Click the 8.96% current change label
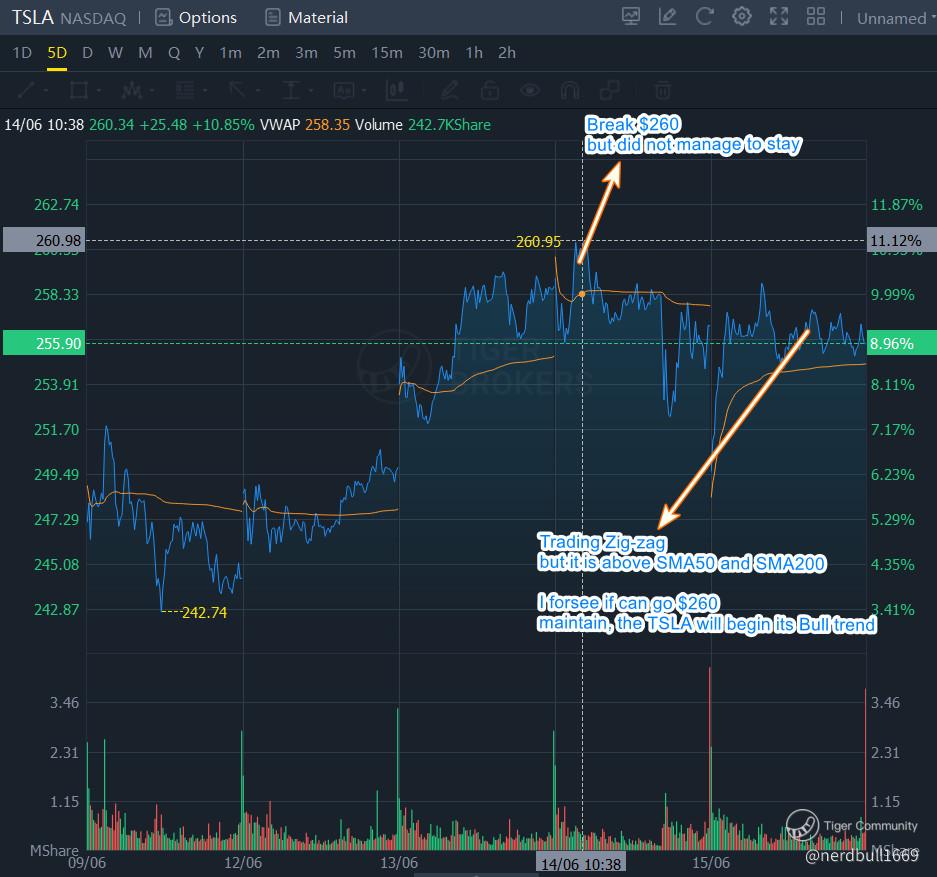This screenshot has height=877, width=937. [x=901, y=343]
